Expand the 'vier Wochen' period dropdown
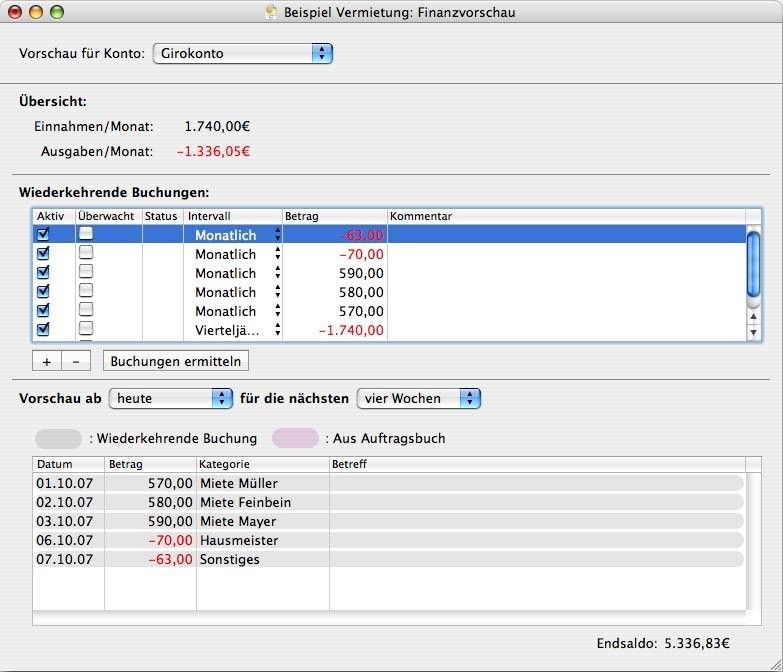This screenshot has height=672, width=783. pyautogui.click(x=418, y=398)
